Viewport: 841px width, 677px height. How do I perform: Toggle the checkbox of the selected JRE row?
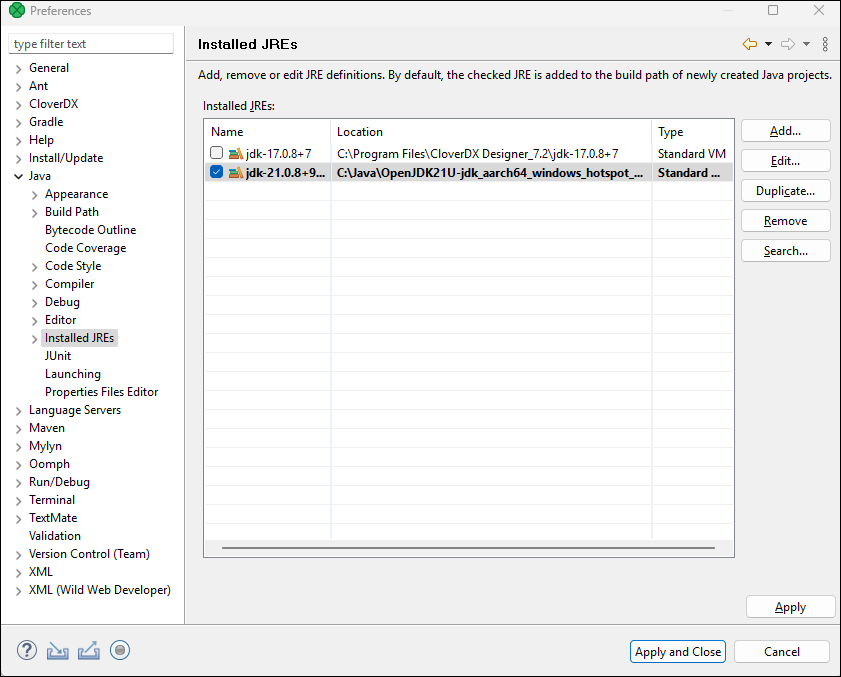216,172
